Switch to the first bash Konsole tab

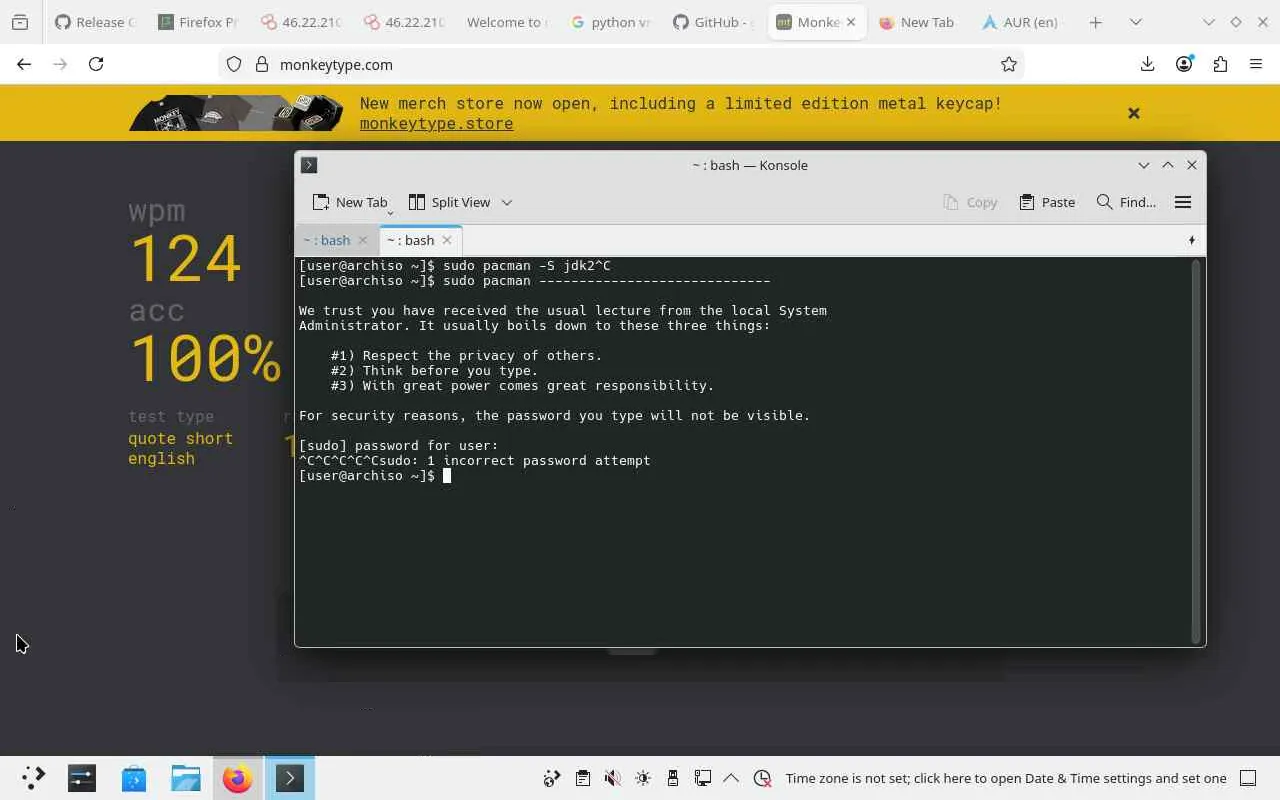[x=327, y=240]
